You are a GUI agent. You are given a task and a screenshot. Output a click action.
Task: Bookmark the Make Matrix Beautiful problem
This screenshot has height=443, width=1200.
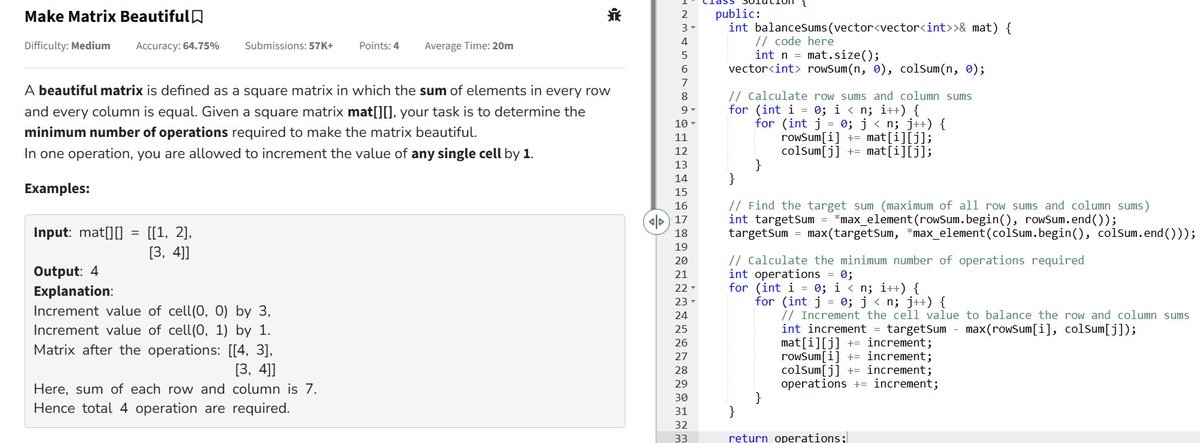(198, 17)
